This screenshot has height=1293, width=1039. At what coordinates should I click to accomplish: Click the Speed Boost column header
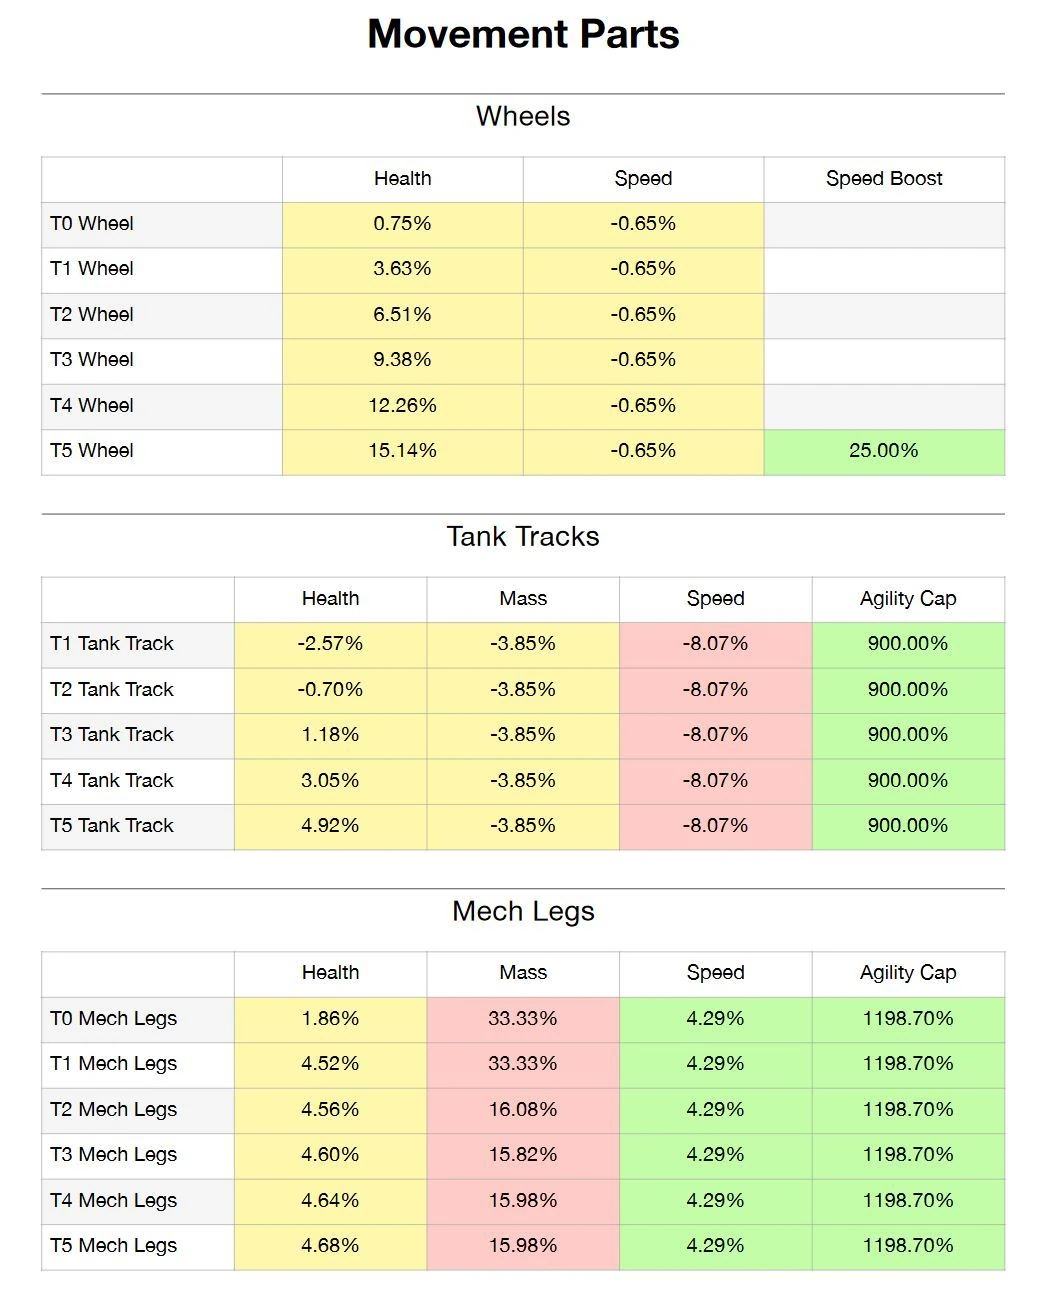point(884,179)
